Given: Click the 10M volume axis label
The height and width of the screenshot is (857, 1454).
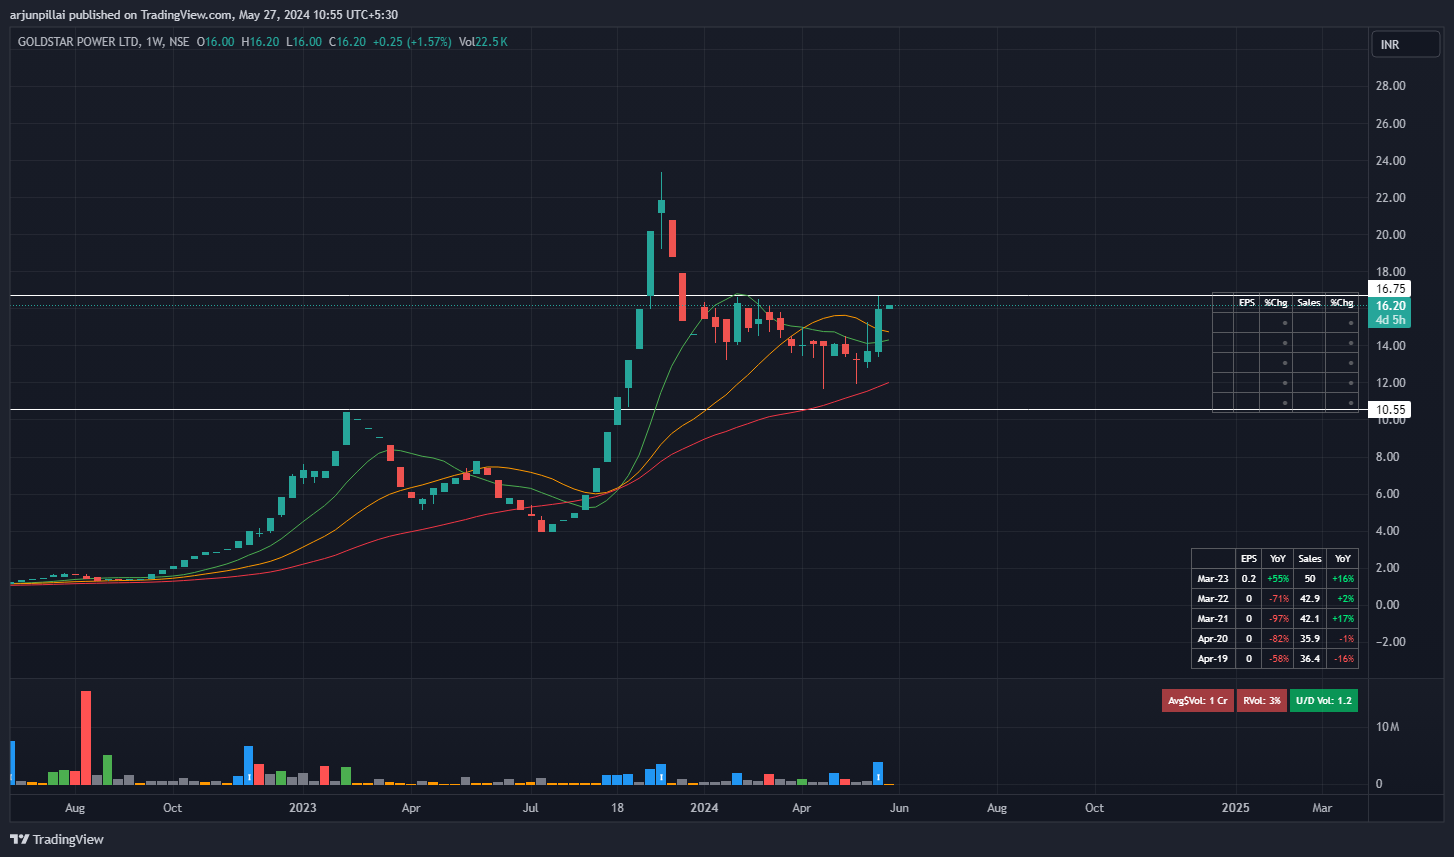Looking at the screenshot, I should 1386,727.
